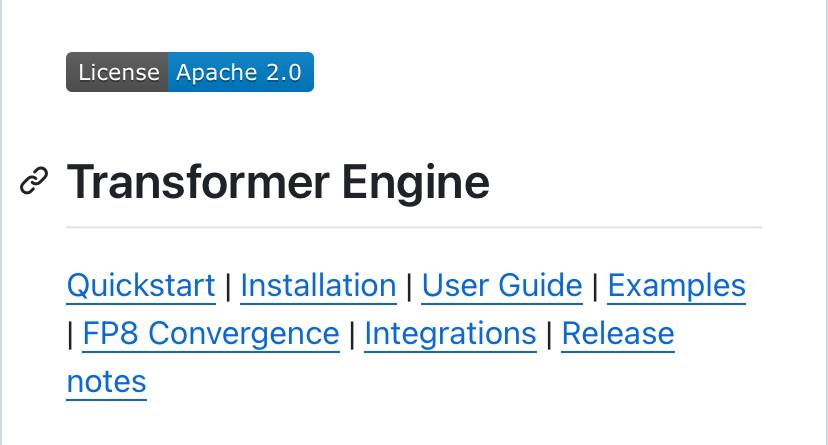Go to the Installation documentation link
Viewport: 828px width, 445px height.
[x=318, y=286]
